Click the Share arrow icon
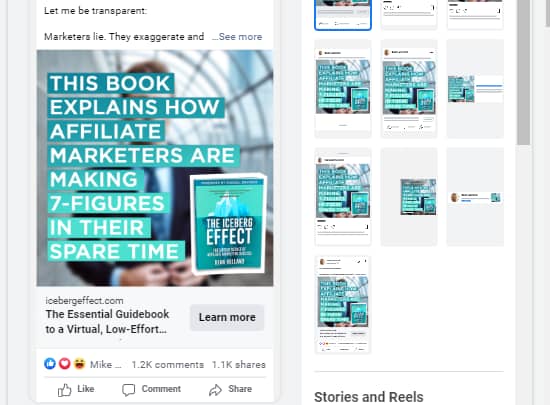 [215, 390]
